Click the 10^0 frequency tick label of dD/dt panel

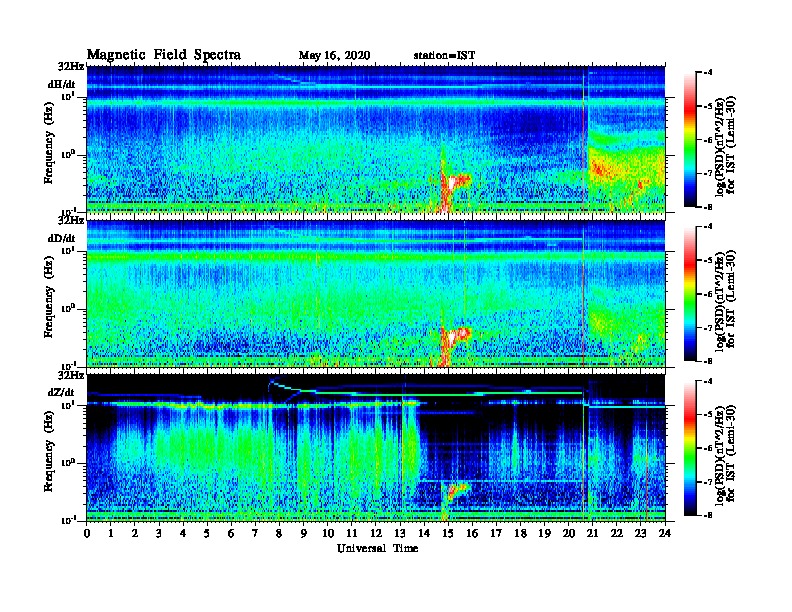[x=68, y=309]
